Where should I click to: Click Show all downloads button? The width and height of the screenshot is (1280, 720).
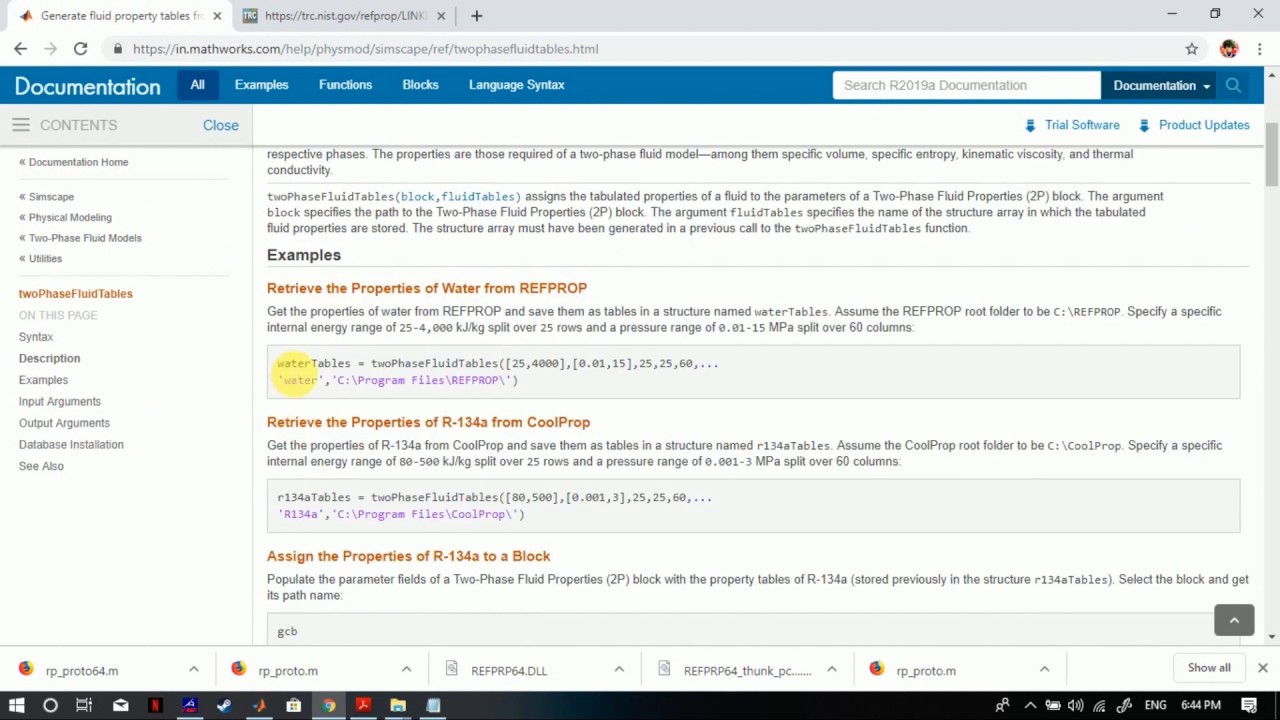coord(1209,667)
